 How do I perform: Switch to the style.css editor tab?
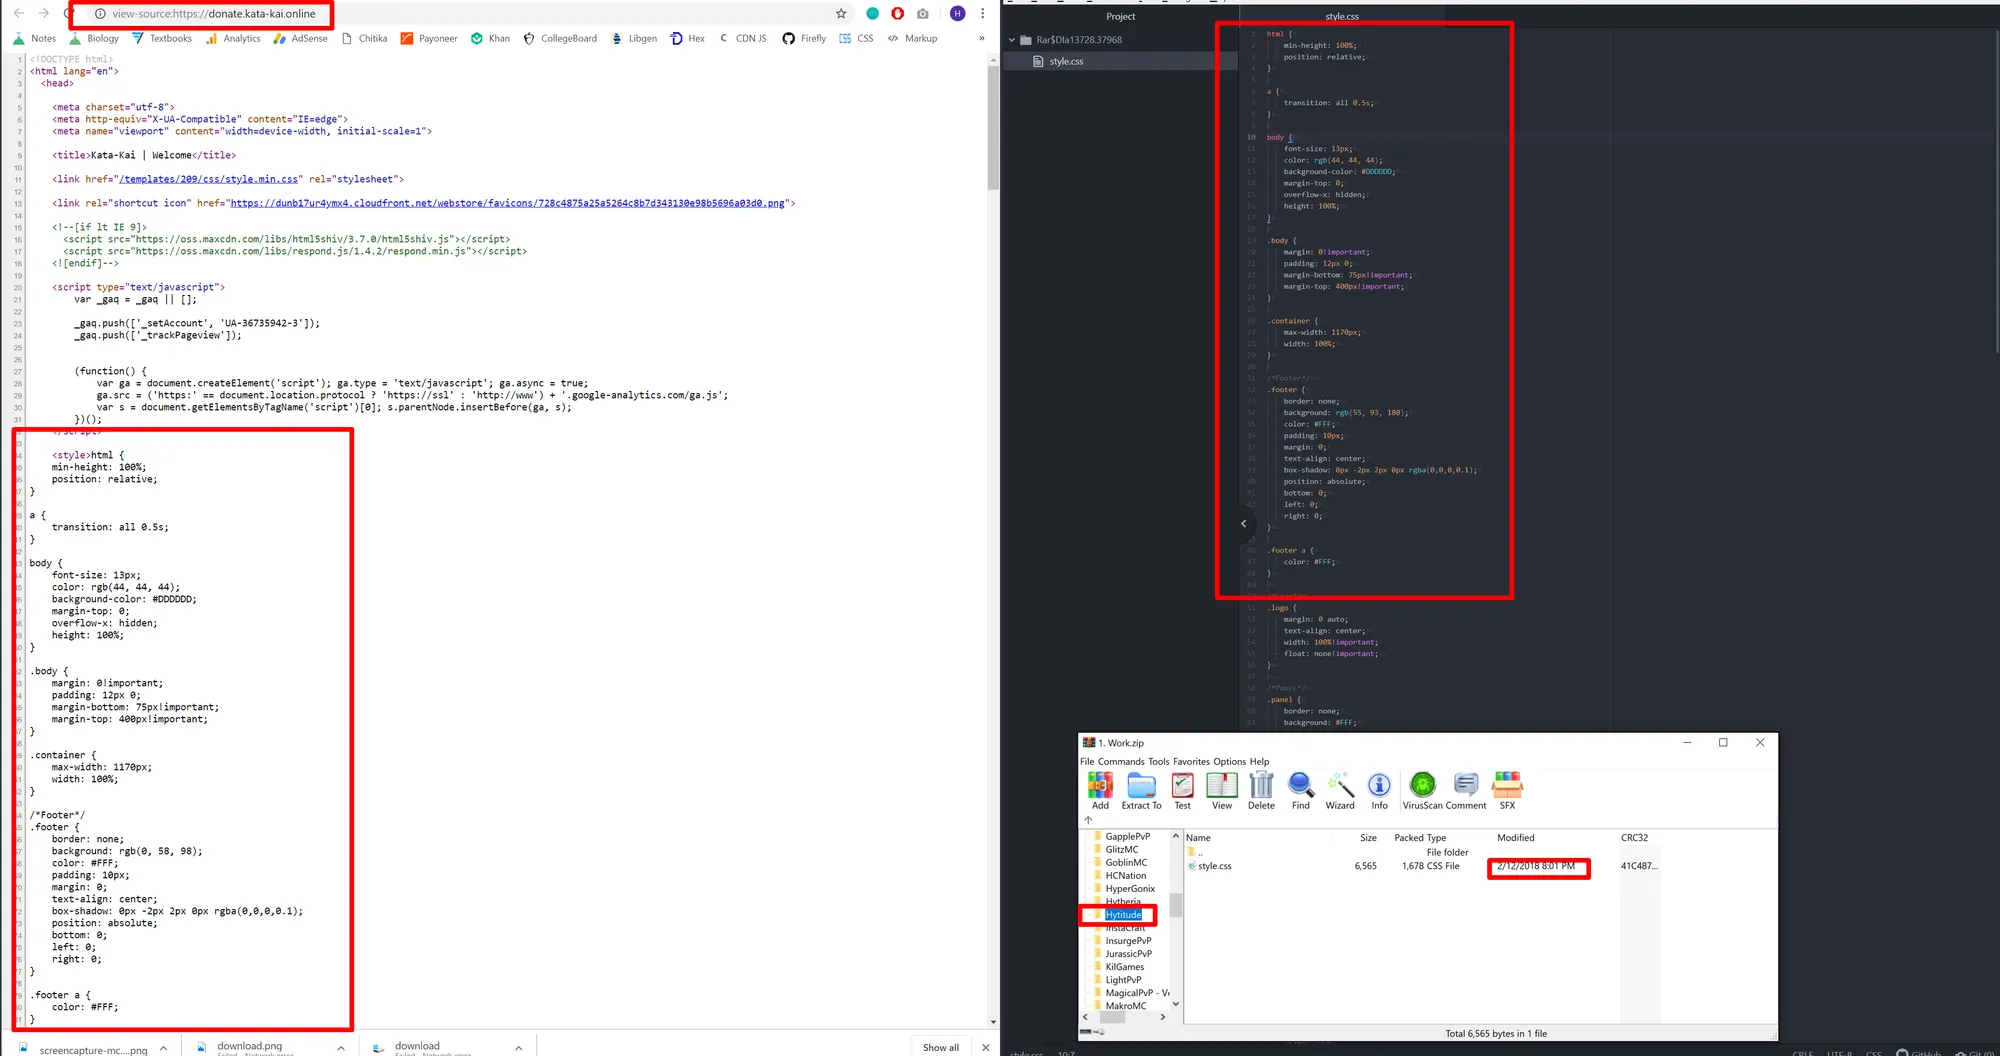[x=1342, y=16]
